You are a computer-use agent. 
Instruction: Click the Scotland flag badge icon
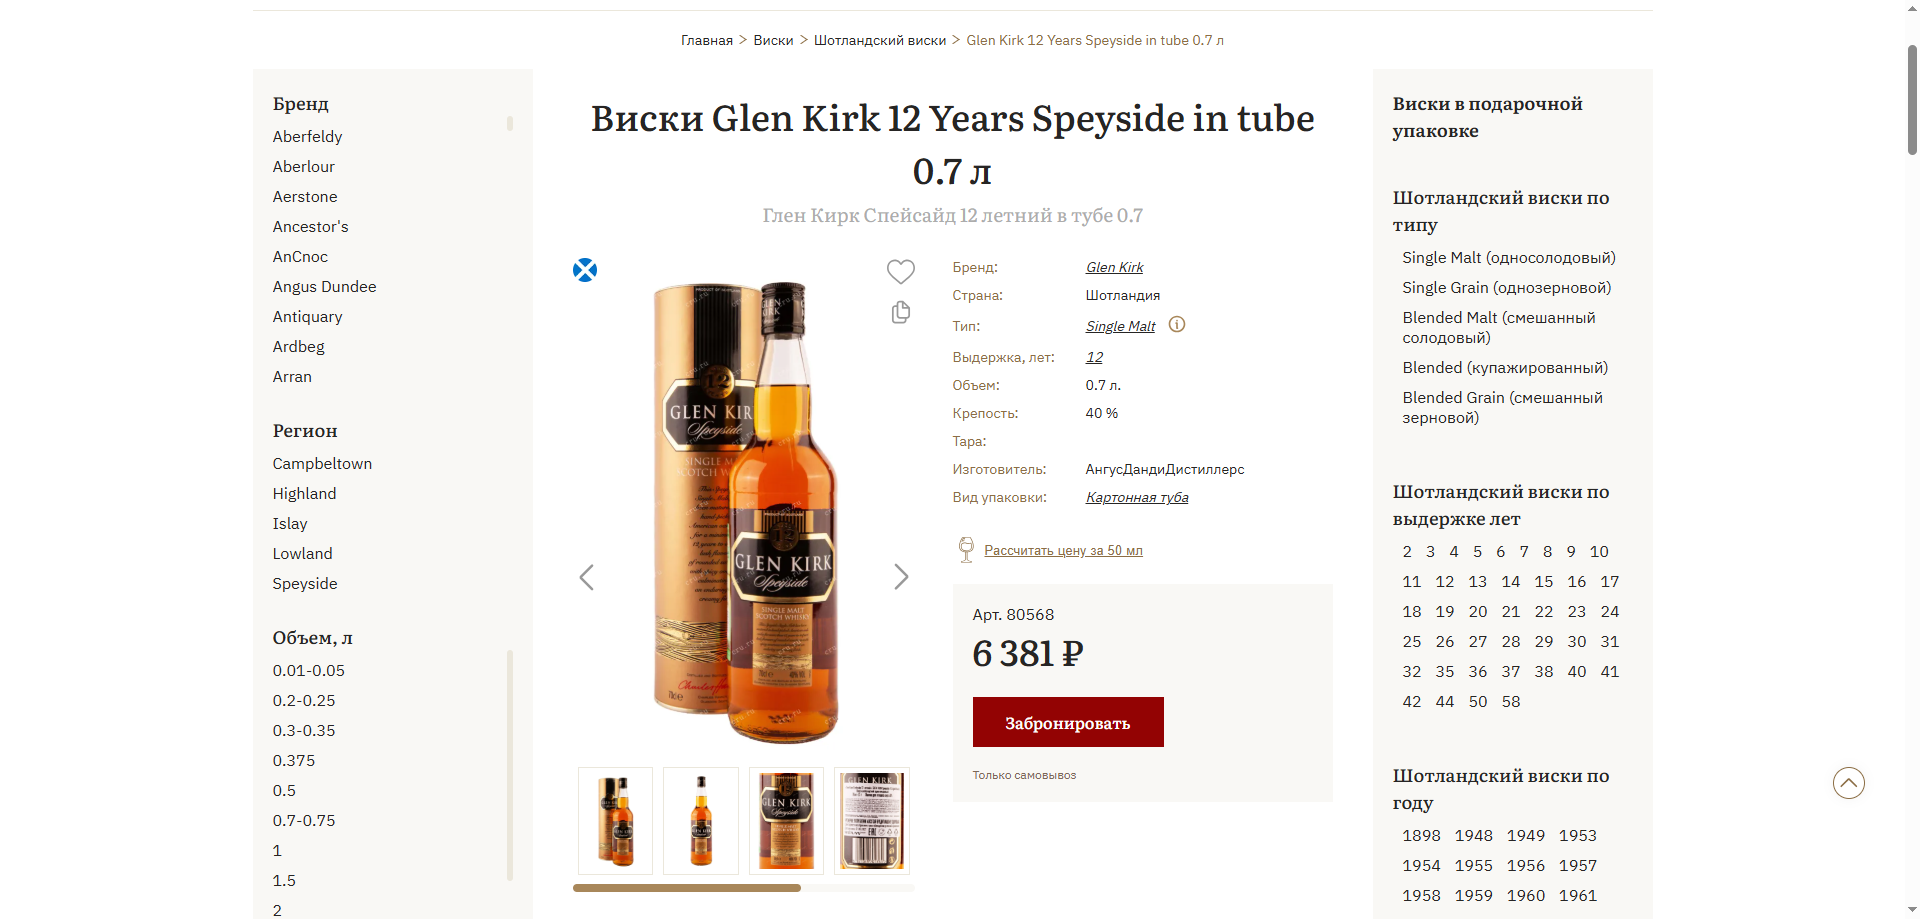click(585, 270)
